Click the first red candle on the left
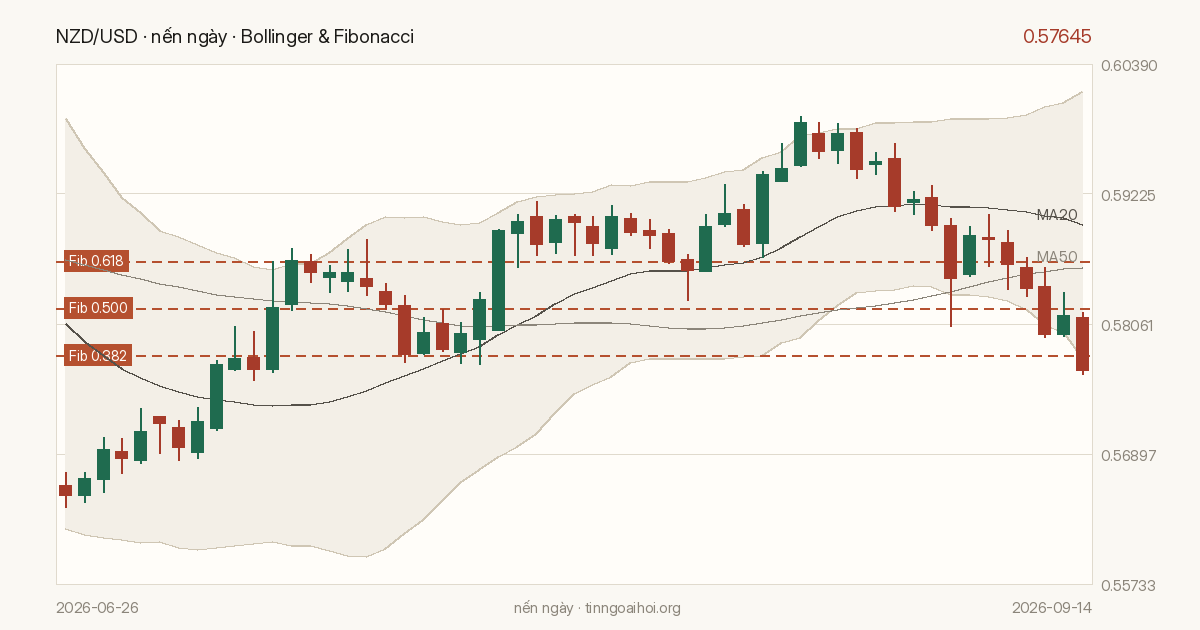Screen dimensions: 1200x630 coord(65,490)
